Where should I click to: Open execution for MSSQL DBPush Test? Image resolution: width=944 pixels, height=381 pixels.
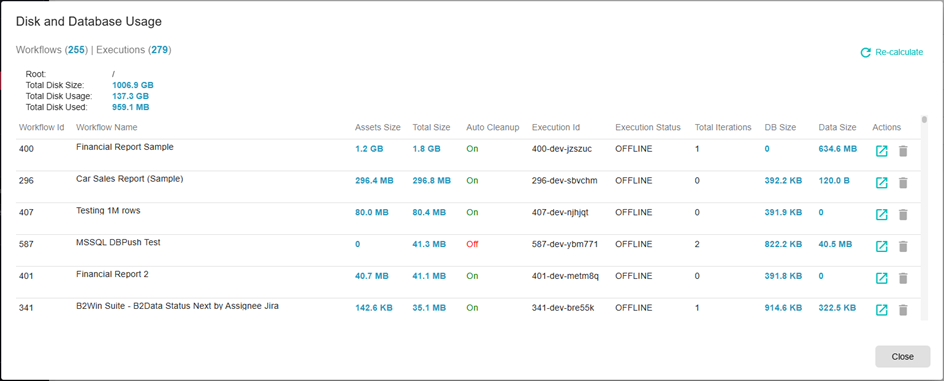pyautogui.click(x=881, y=246)
